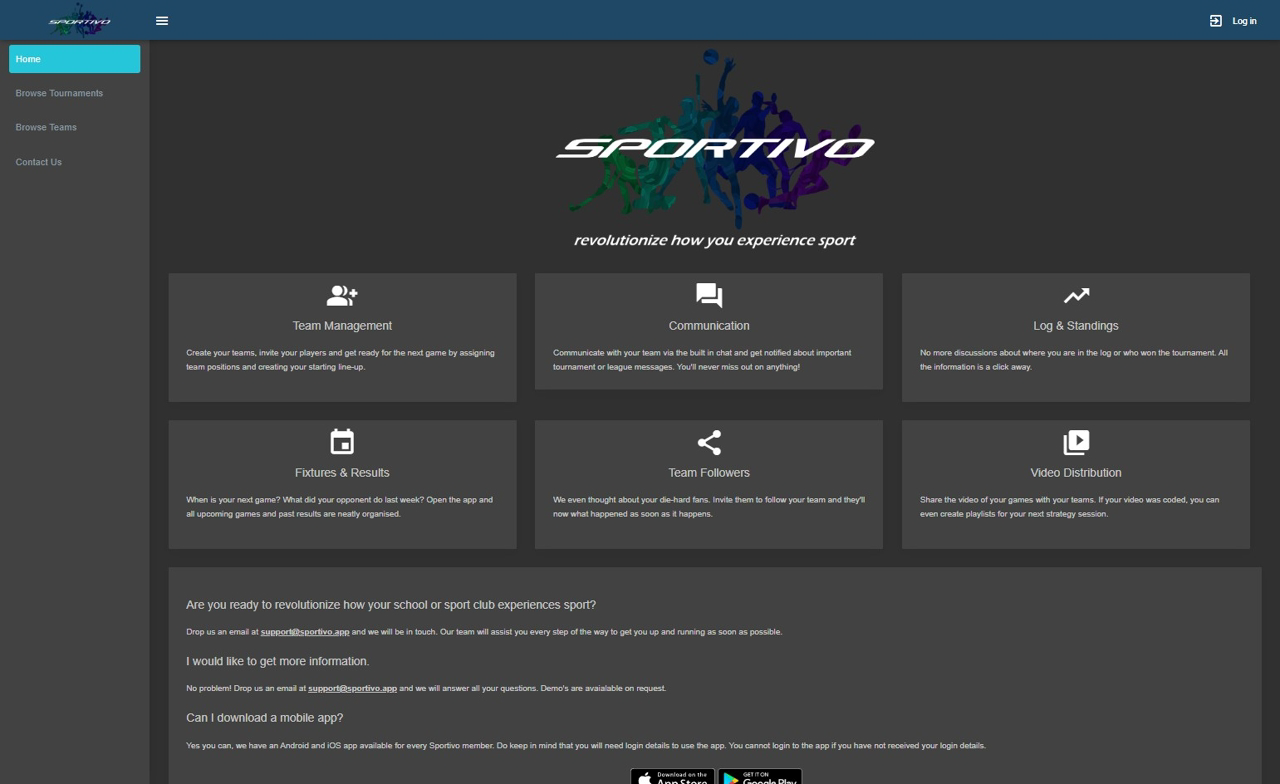Screen dimensions: 1280x784
Task: Open the Home sidebar item
Action: tap(75, 59)
